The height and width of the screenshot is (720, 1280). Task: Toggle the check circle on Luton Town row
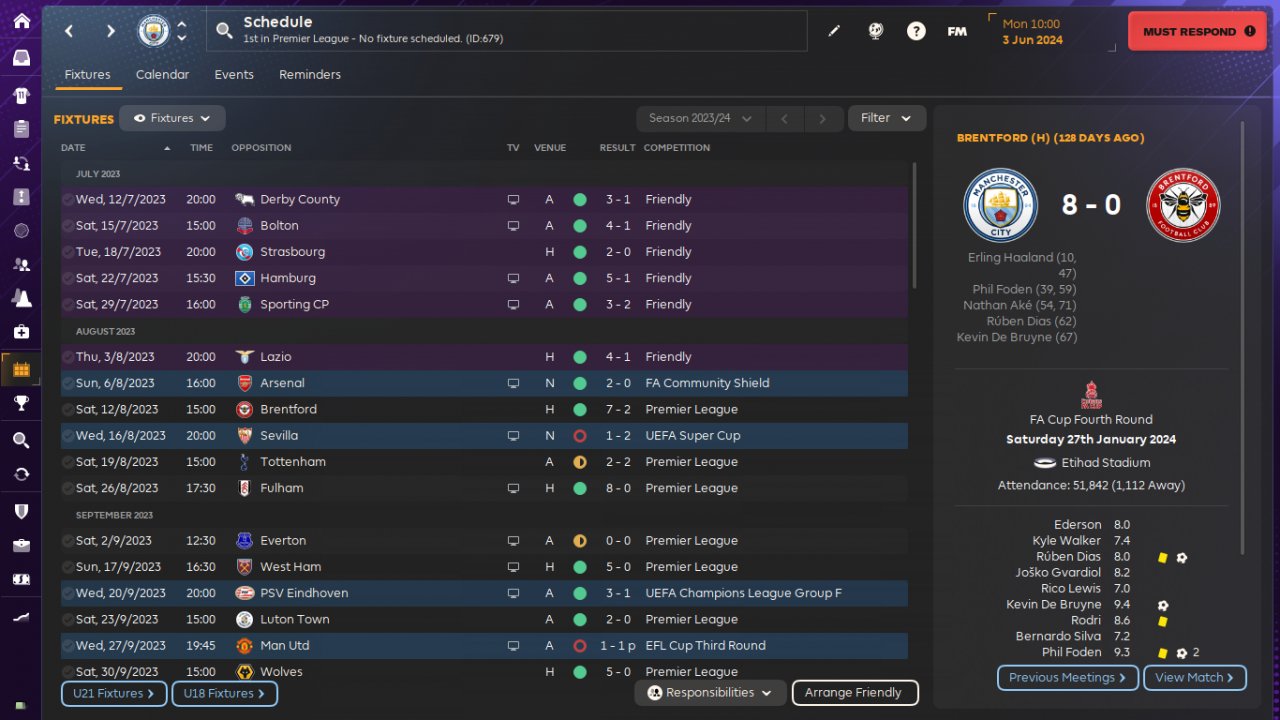pos(67,620)
